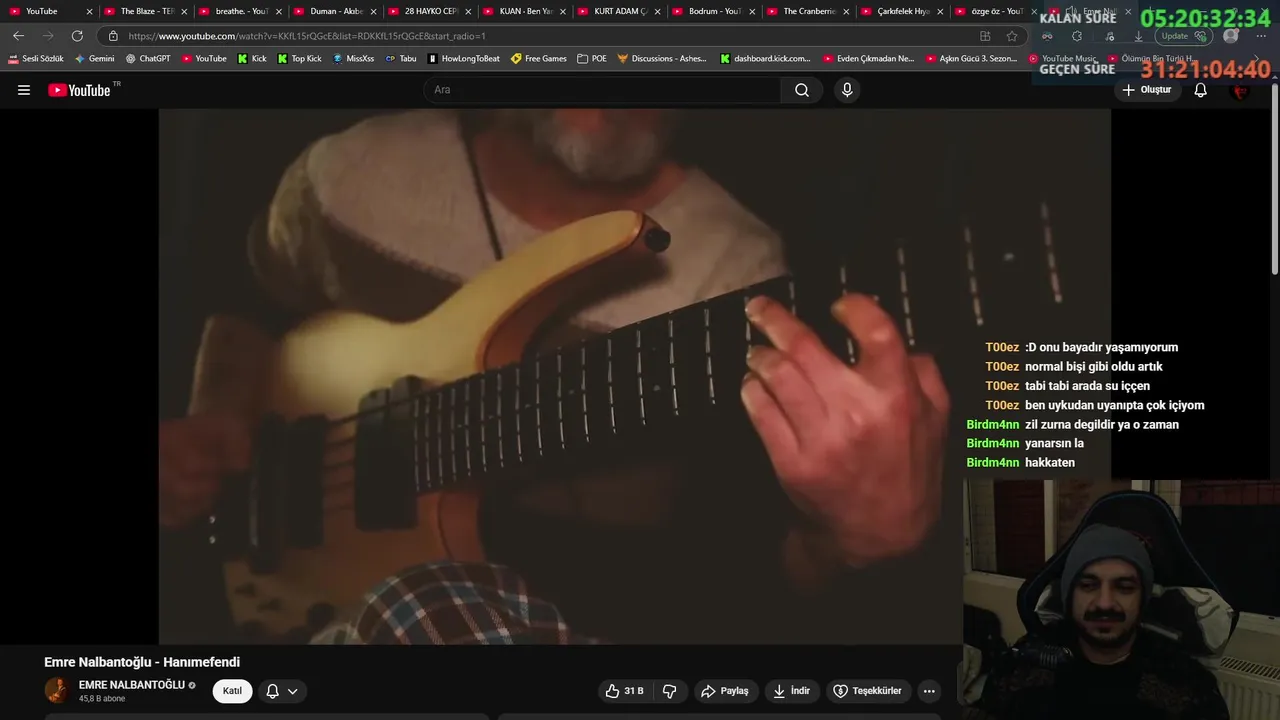Screen dimensions: 1280x720
Task: Click the search magnifier button
Action: [x=802, y=90]
